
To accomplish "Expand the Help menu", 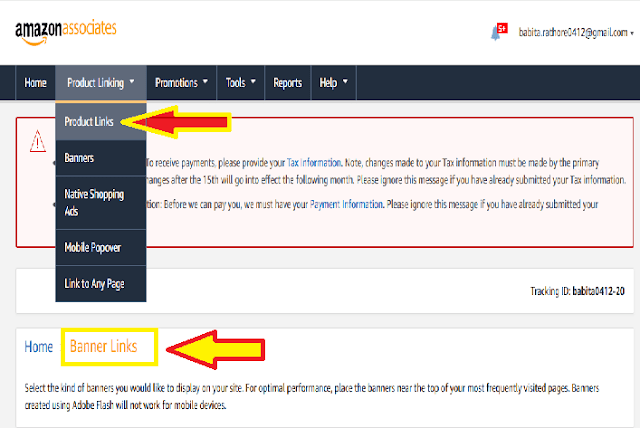I will coord(333,83).
